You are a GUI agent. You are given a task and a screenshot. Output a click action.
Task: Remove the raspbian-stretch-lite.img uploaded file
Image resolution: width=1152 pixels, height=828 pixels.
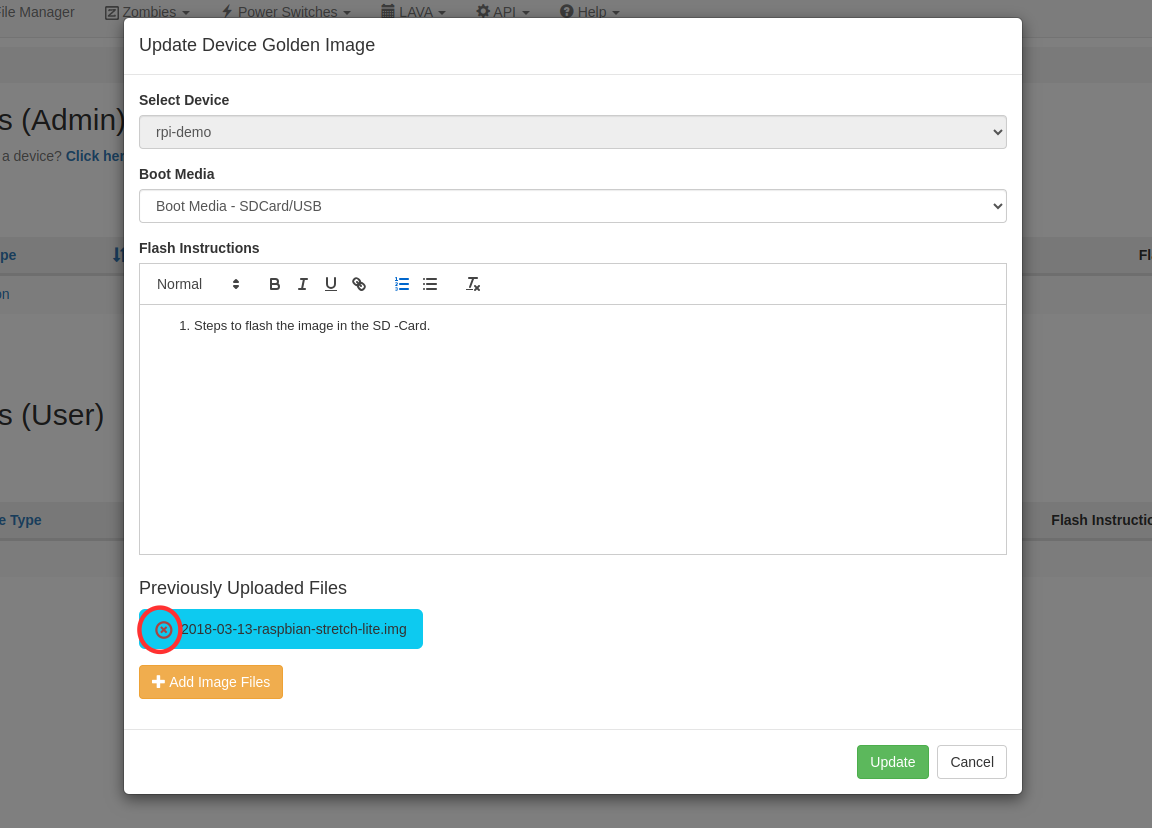tap(163, 630)
